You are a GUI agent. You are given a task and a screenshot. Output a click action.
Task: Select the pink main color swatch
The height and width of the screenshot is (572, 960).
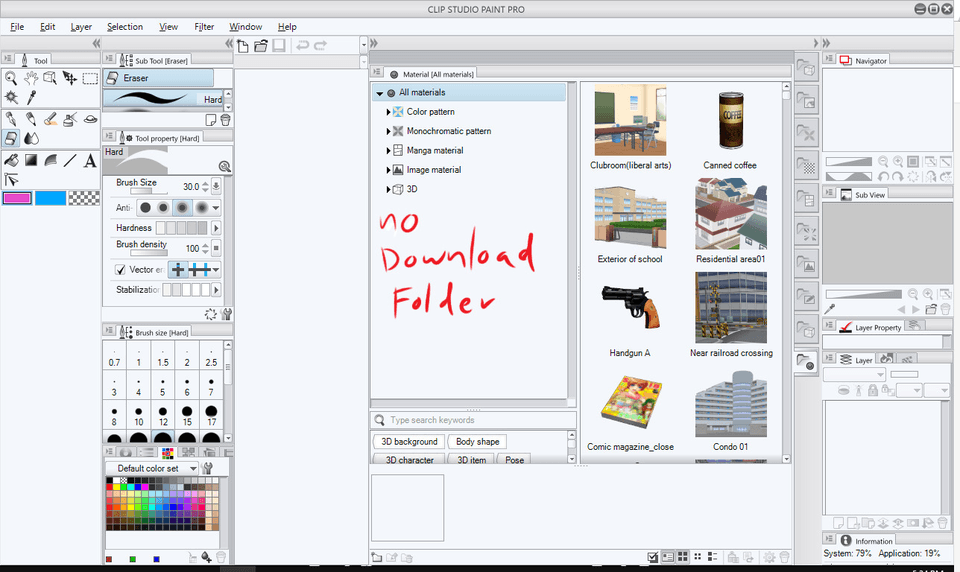tap(17, 198)
